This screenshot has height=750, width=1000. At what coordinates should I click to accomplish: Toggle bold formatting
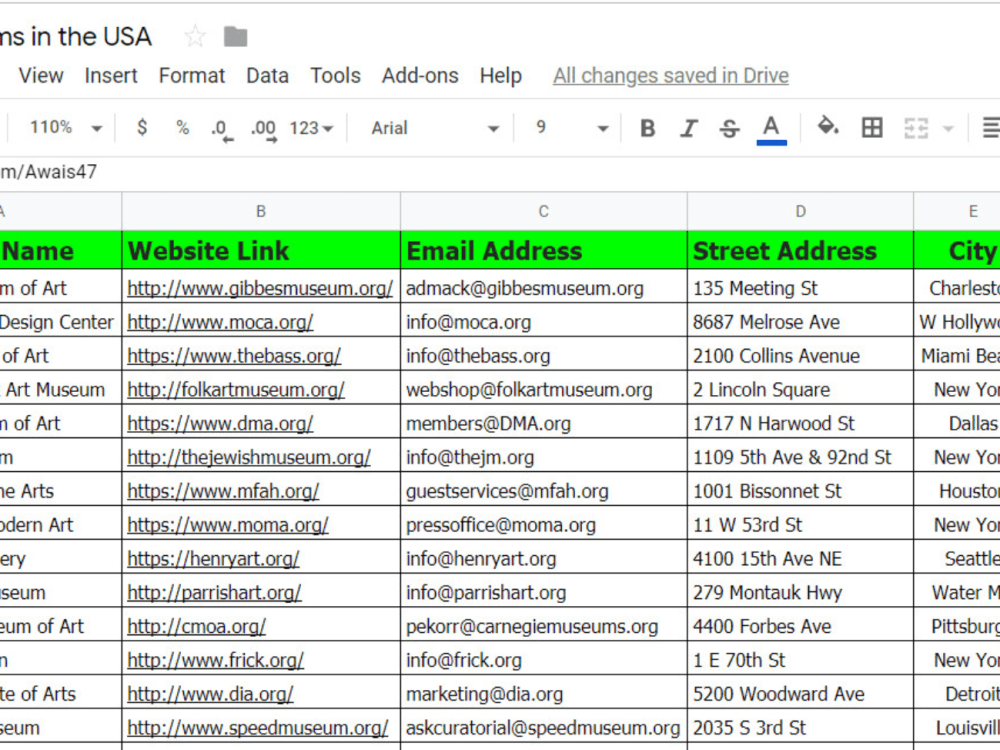click(x=647, y=128)
